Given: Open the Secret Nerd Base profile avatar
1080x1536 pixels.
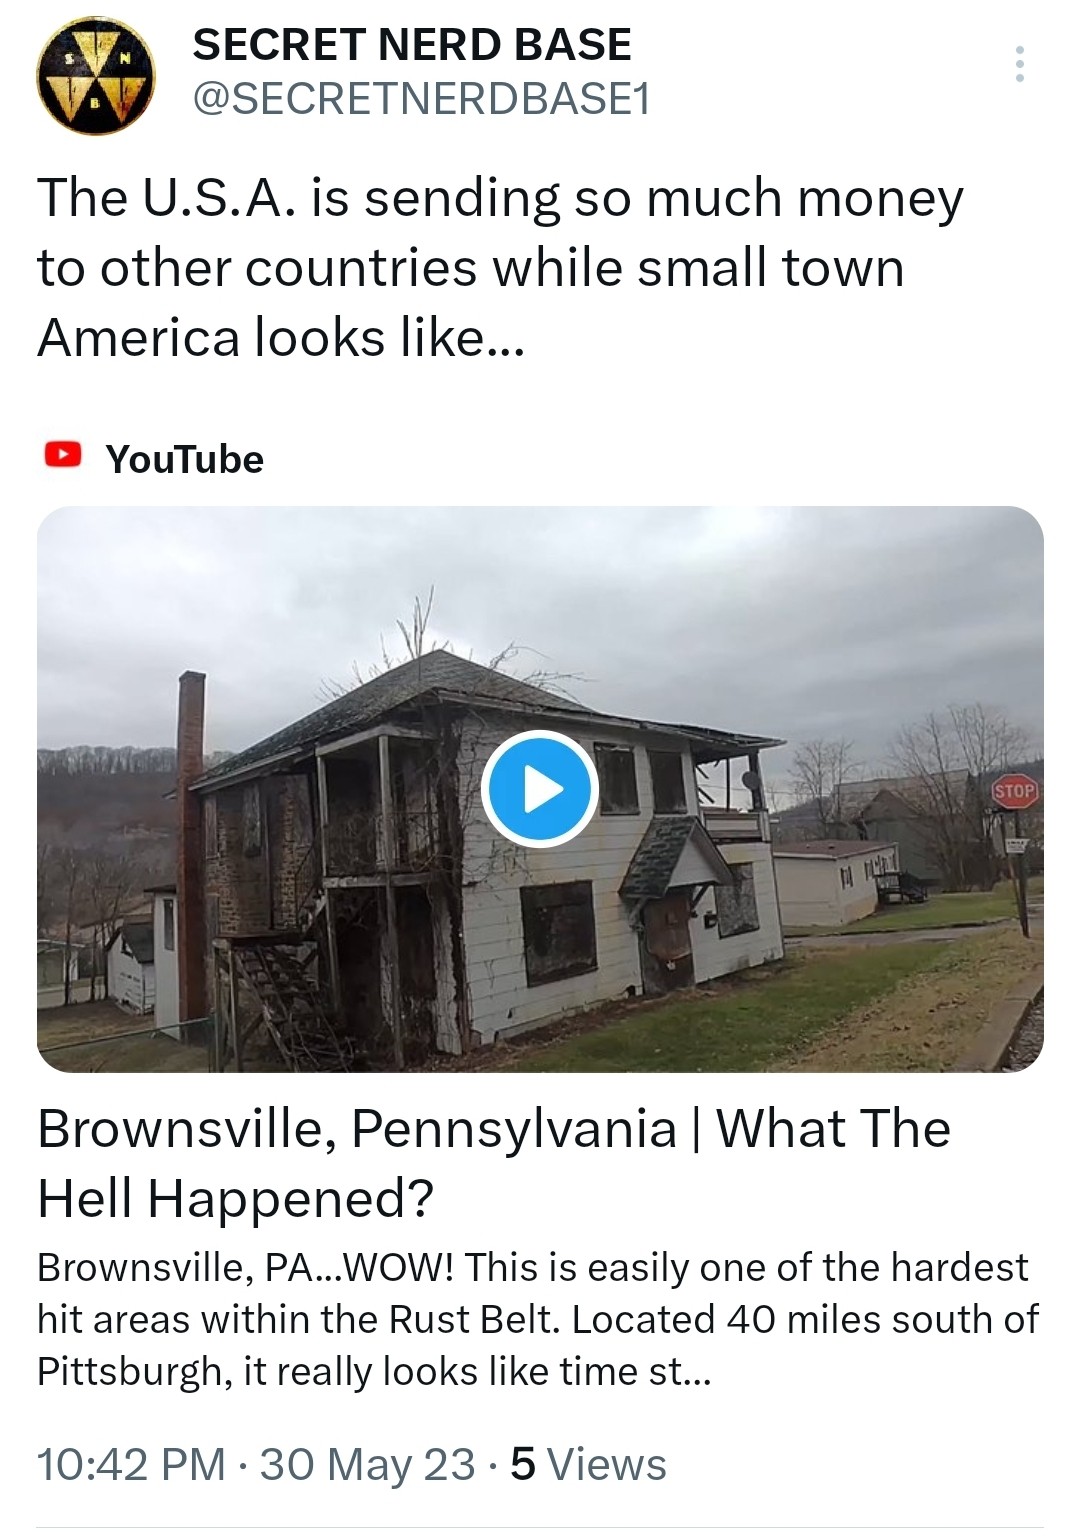Looking at the screenshot, I should click(96, 75).
